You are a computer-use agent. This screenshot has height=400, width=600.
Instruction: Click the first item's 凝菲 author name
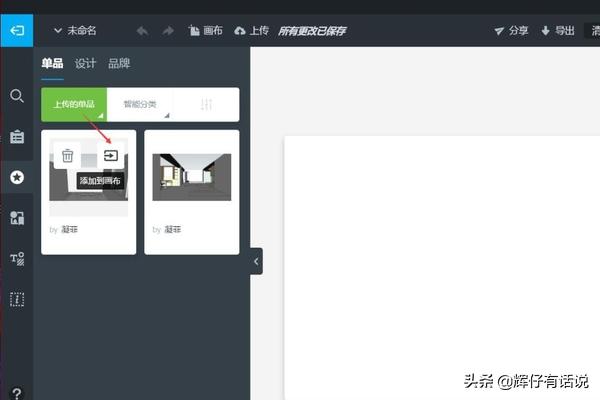tap(70, 229)
